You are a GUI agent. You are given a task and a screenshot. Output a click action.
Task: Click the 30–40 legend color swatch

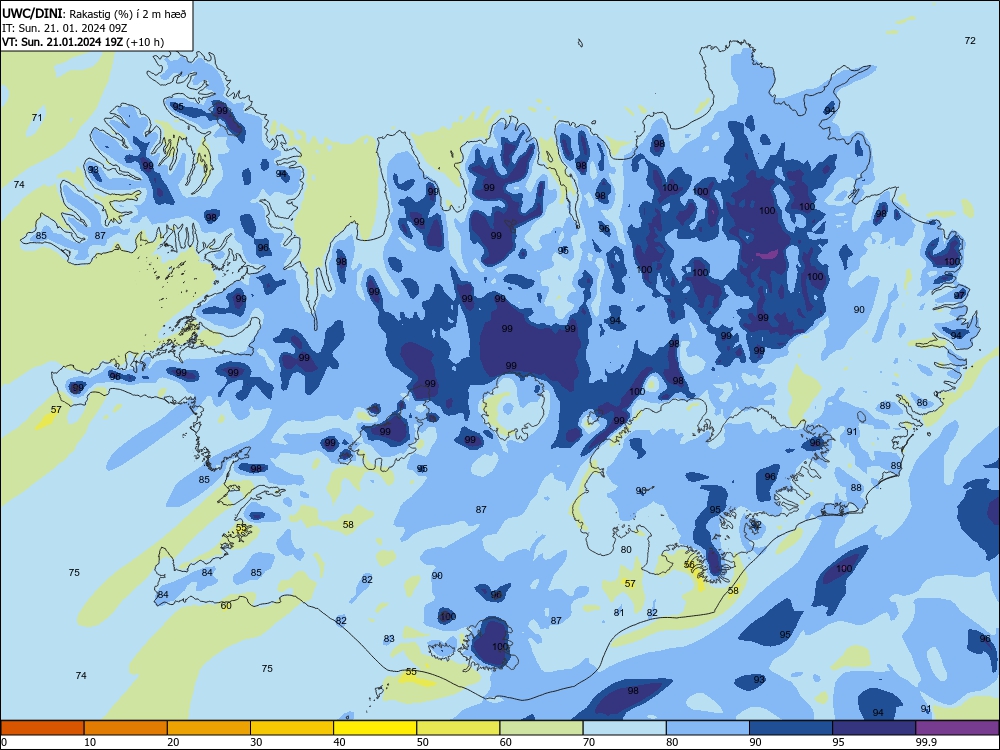pyautogui.click(x=292, y=728)
